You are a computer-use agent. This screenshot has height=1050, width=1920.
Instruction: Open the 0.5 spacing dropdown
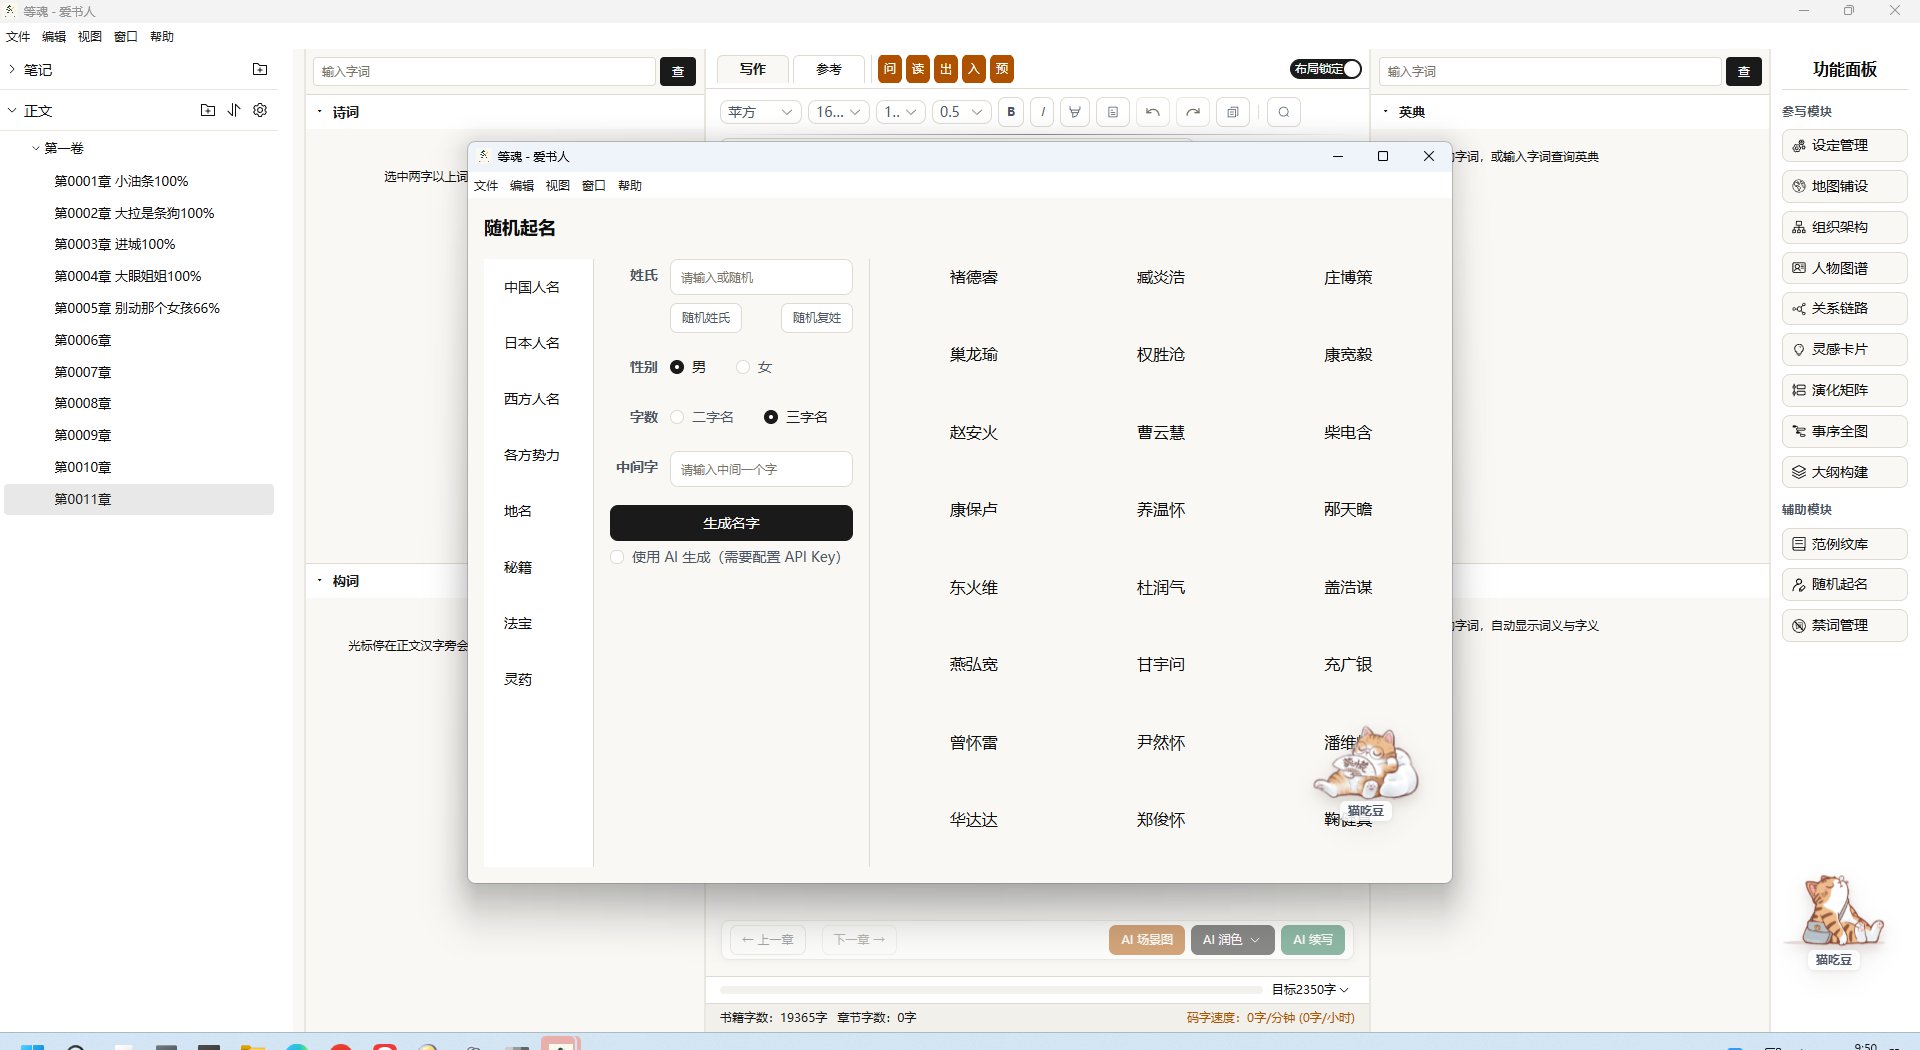point(962,112)
